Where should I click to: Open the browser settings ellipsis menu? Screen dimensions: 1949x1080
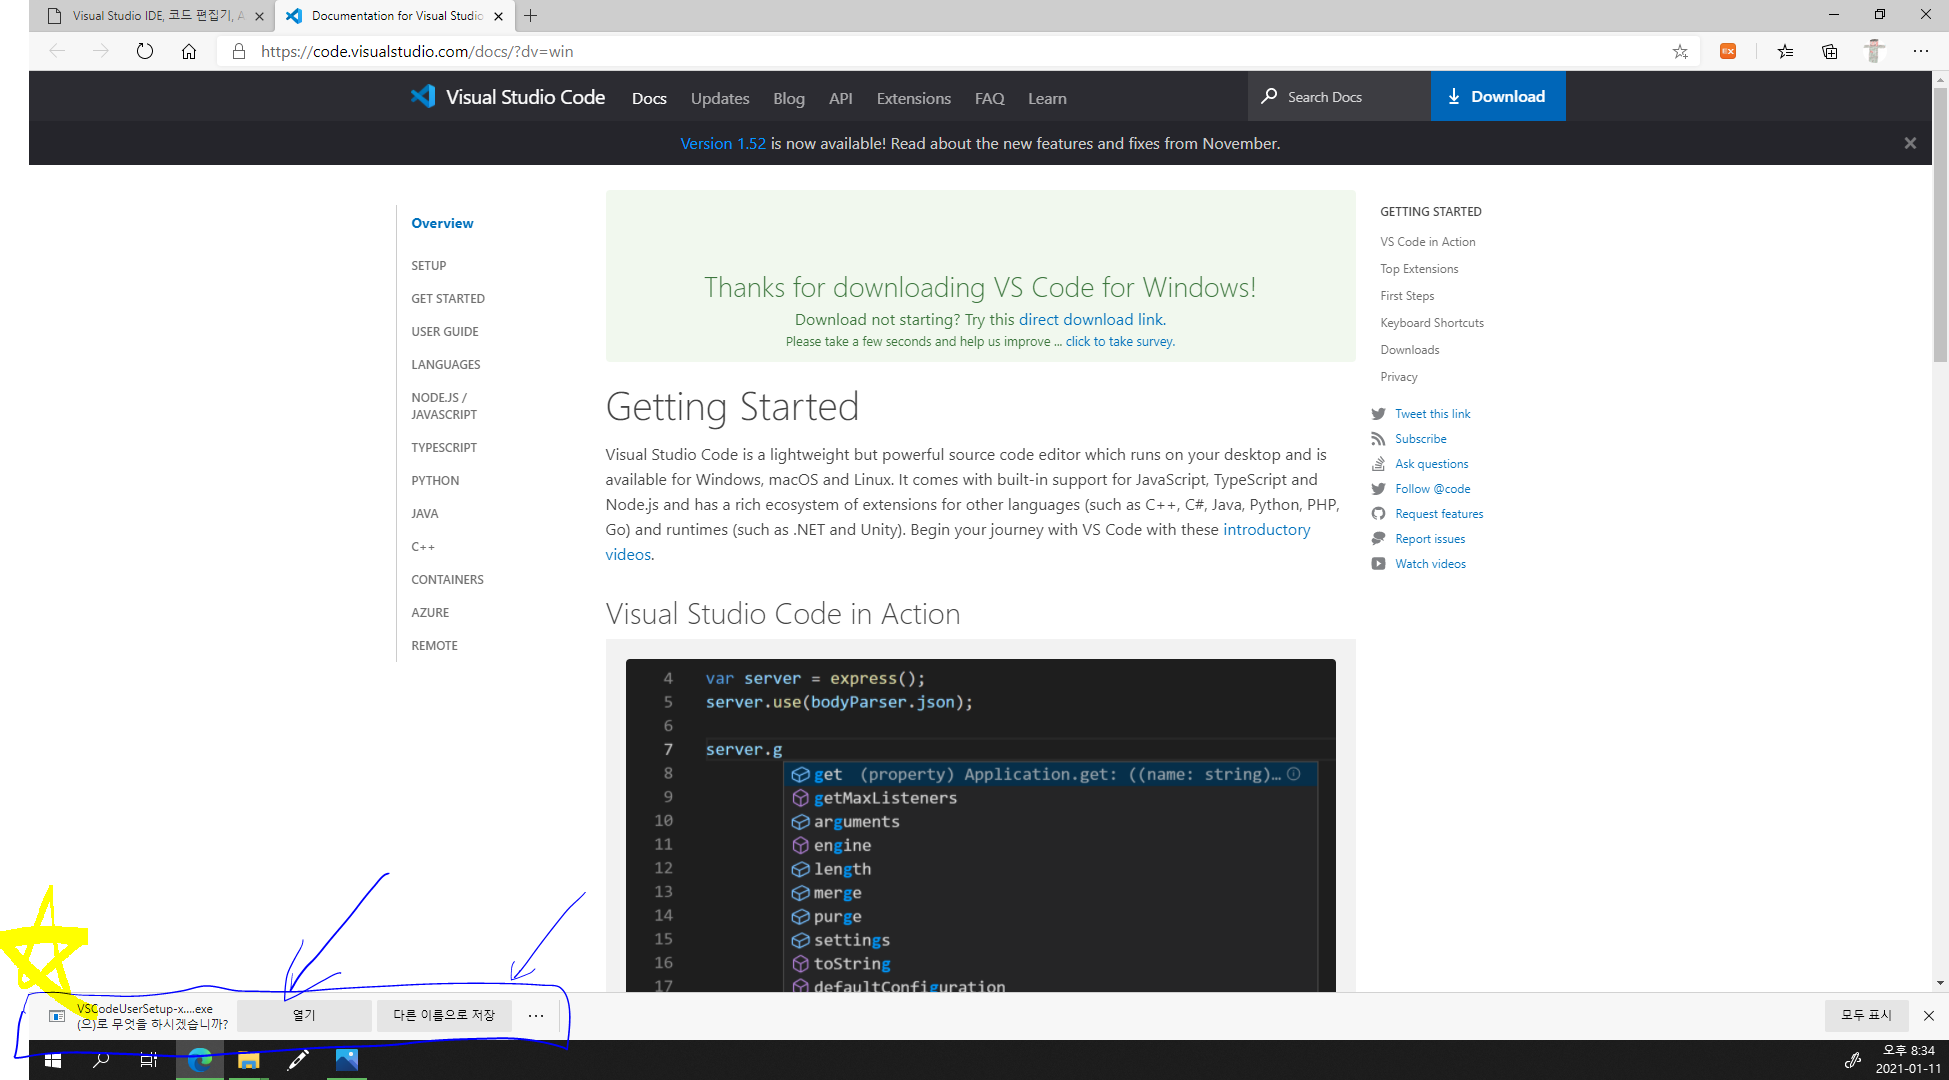(1921, 51)
